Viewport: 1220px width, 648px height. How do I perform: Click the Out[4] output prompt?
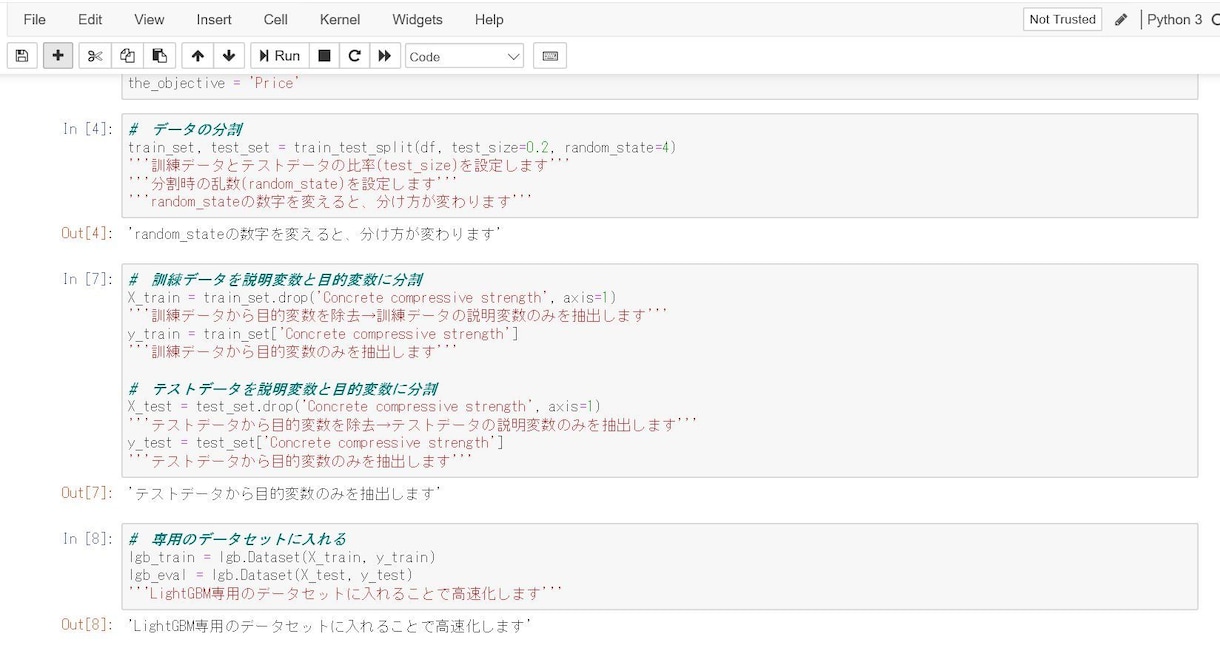tap(88, 233)
